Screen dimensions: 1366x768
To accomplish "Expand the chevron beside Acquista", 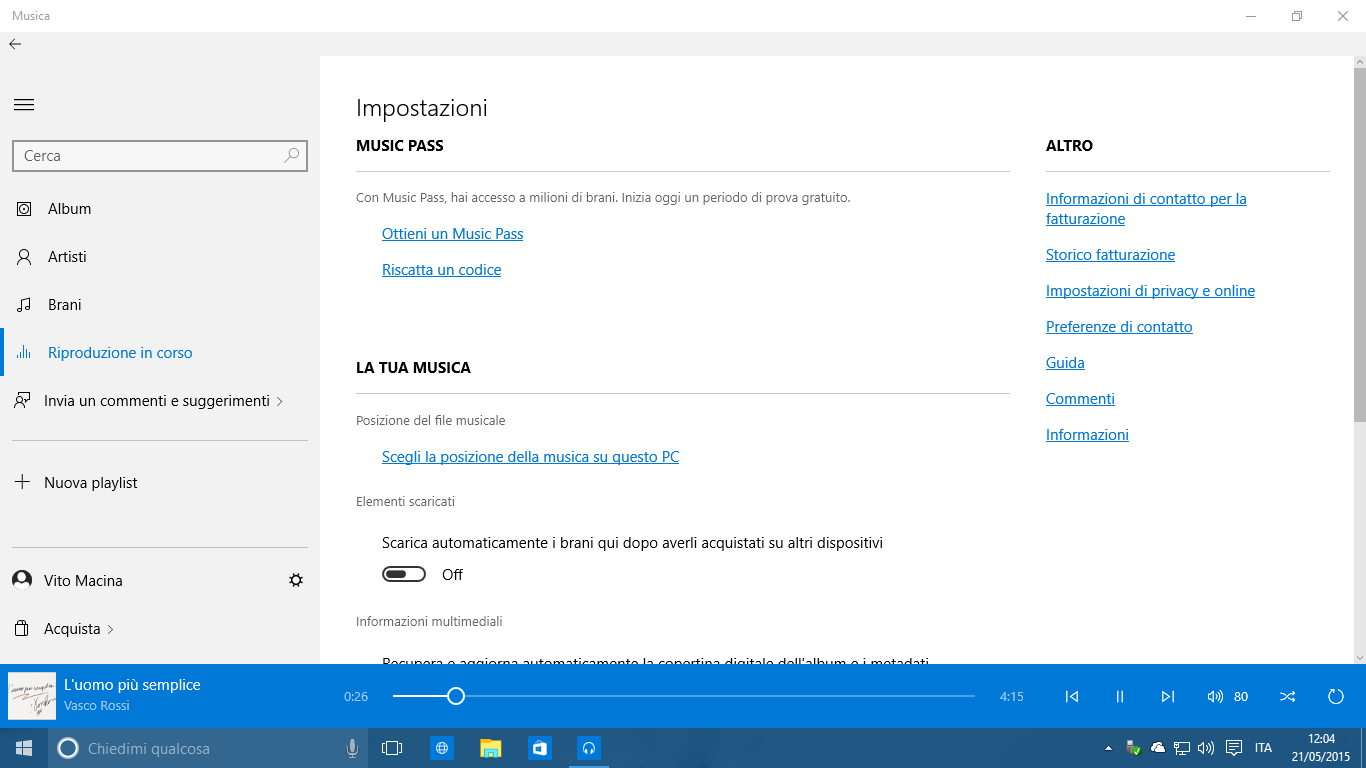I will [x=110, y=629].
